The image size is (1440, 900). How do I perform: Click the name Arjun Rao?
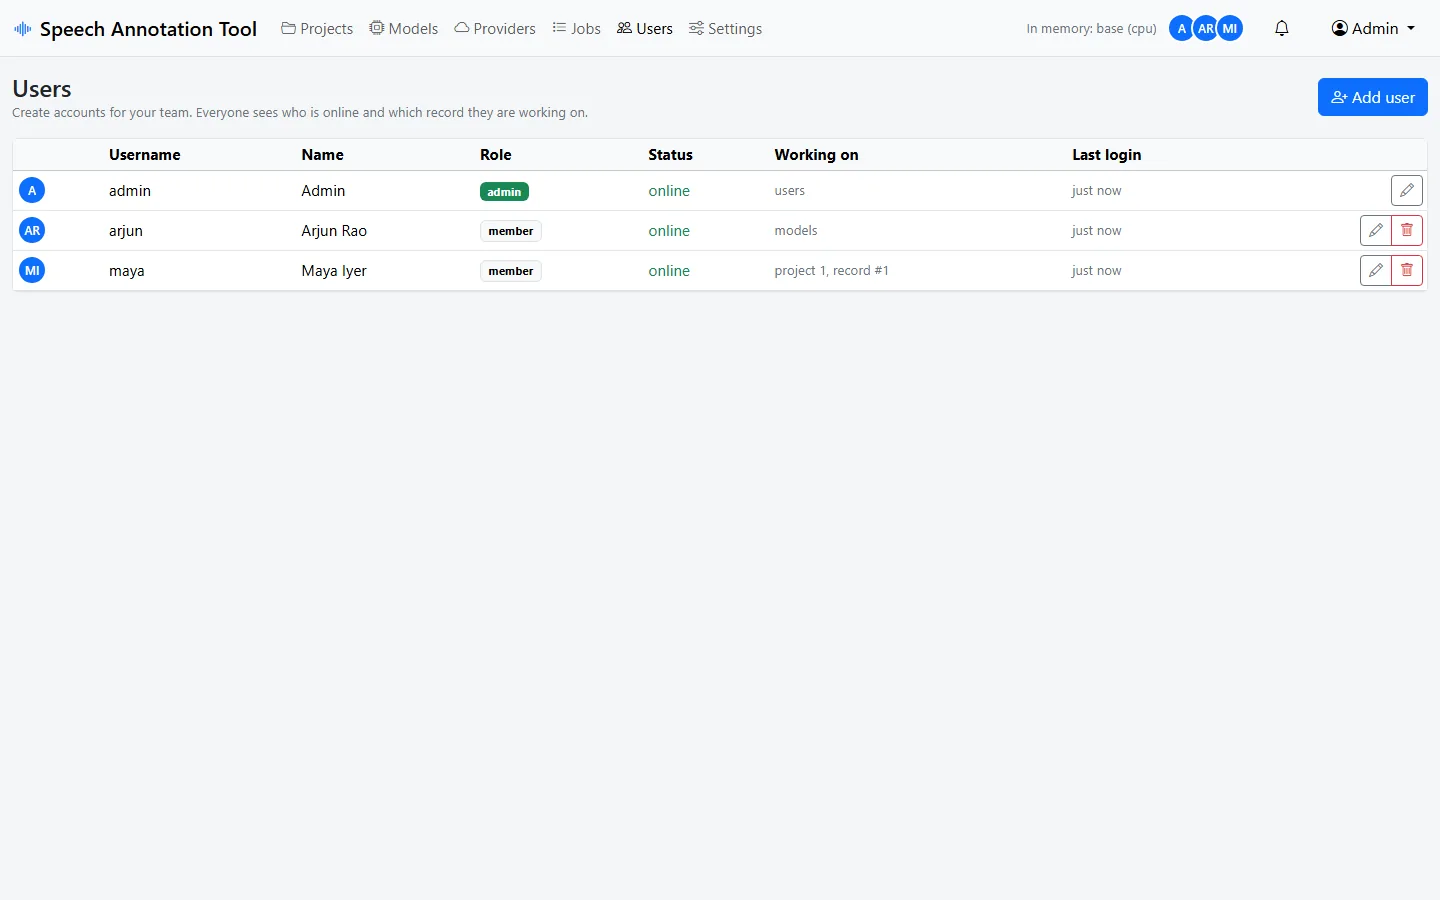(334, 231)
